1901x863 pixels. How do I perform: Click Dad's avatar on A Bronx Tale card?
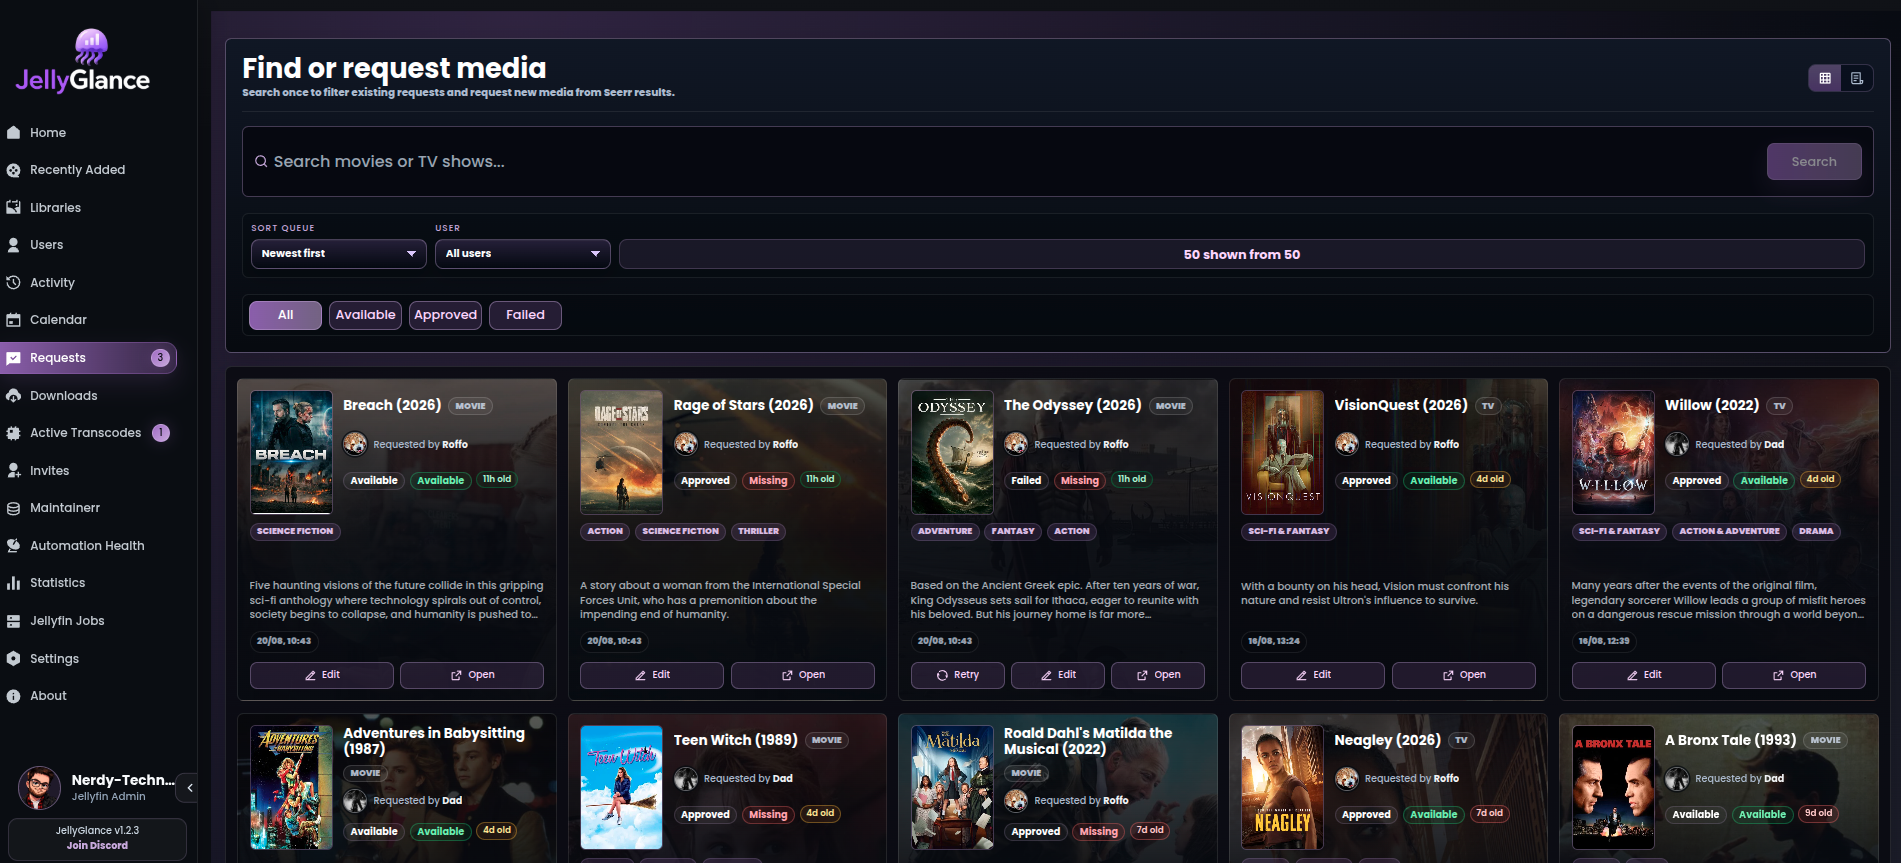pos(1677,778)
